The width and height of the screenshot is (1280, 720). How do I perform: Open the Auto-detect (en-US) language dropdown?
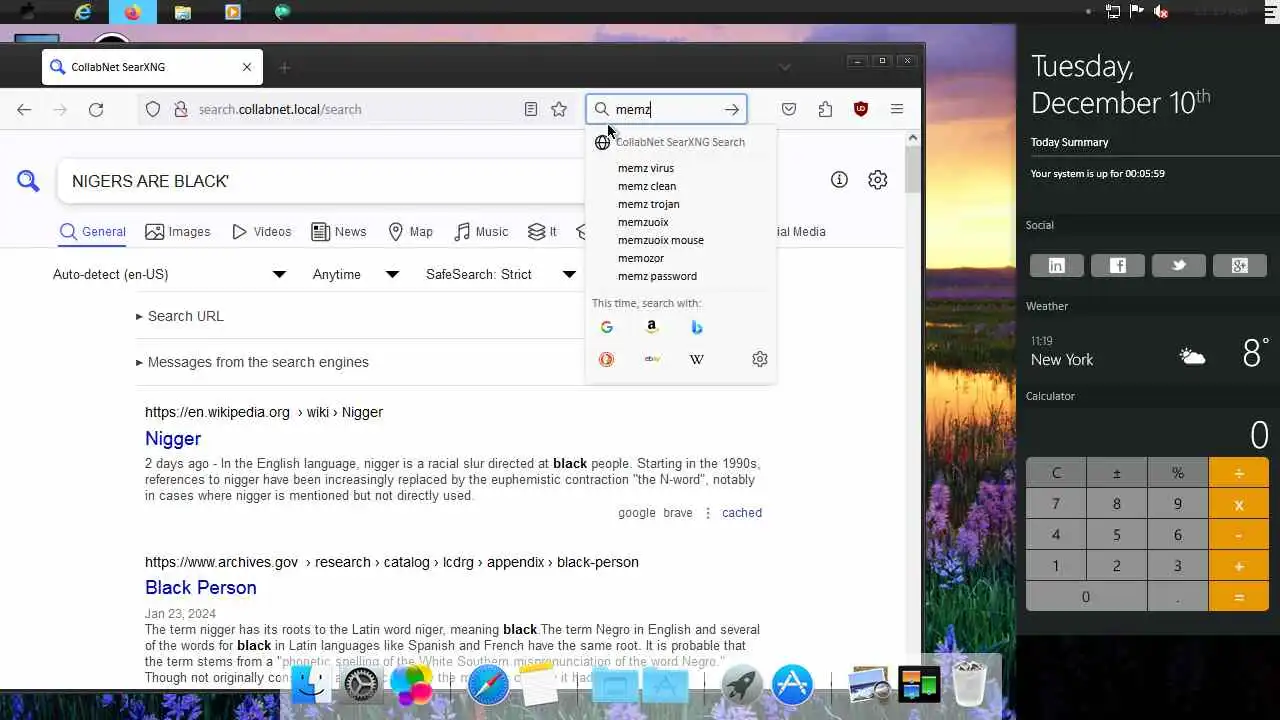click(169, 274)
